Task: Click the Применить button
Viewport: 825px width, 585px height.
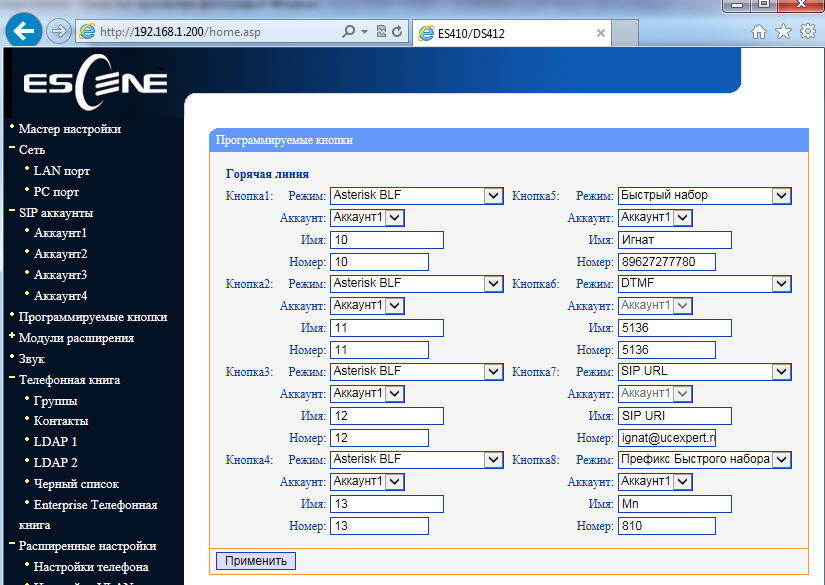Action: [x=256, y=561]
